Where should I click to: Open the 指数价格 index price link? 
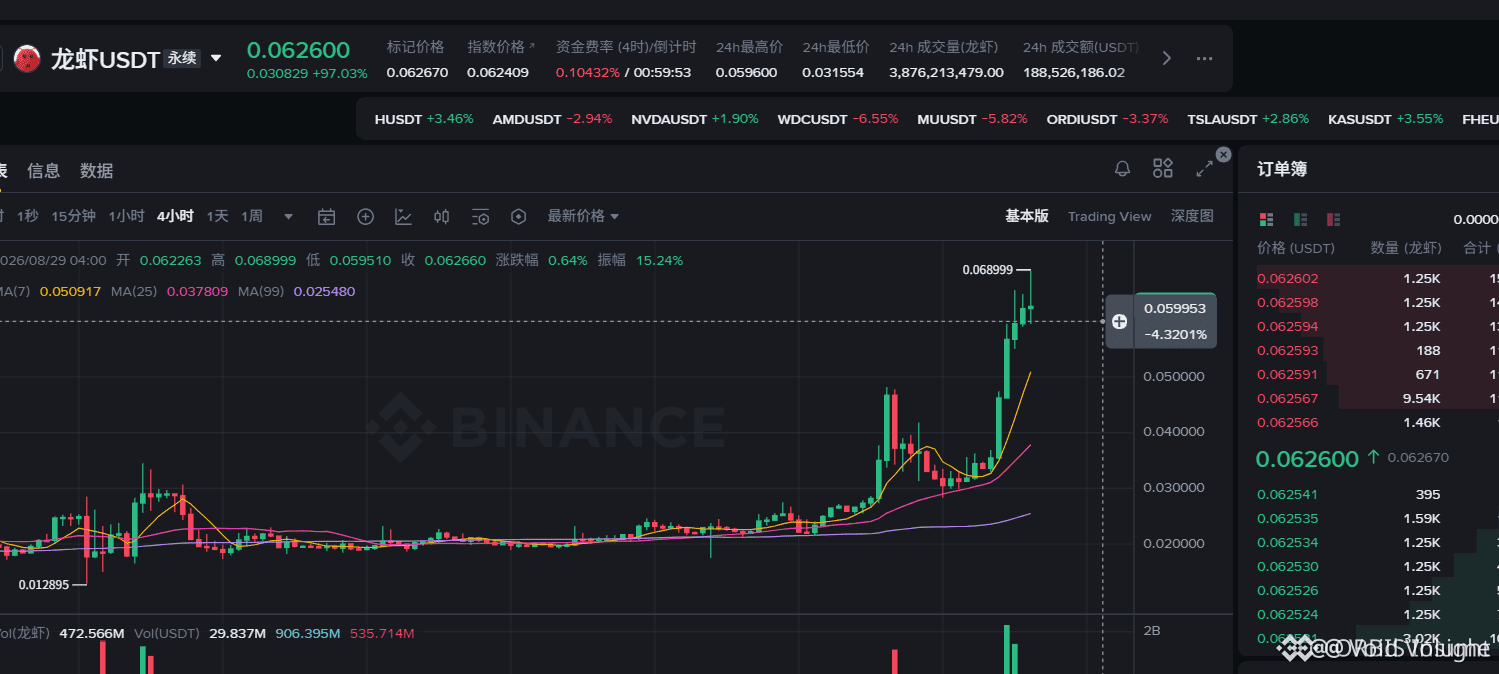pos(501,47)
